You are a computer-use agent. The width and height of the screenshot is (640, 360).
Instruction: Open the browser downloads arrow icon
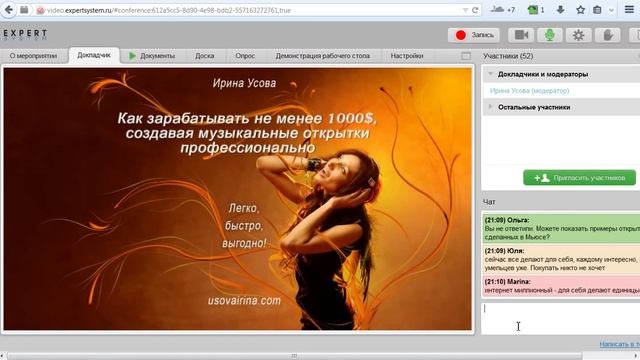coord(560,10)
